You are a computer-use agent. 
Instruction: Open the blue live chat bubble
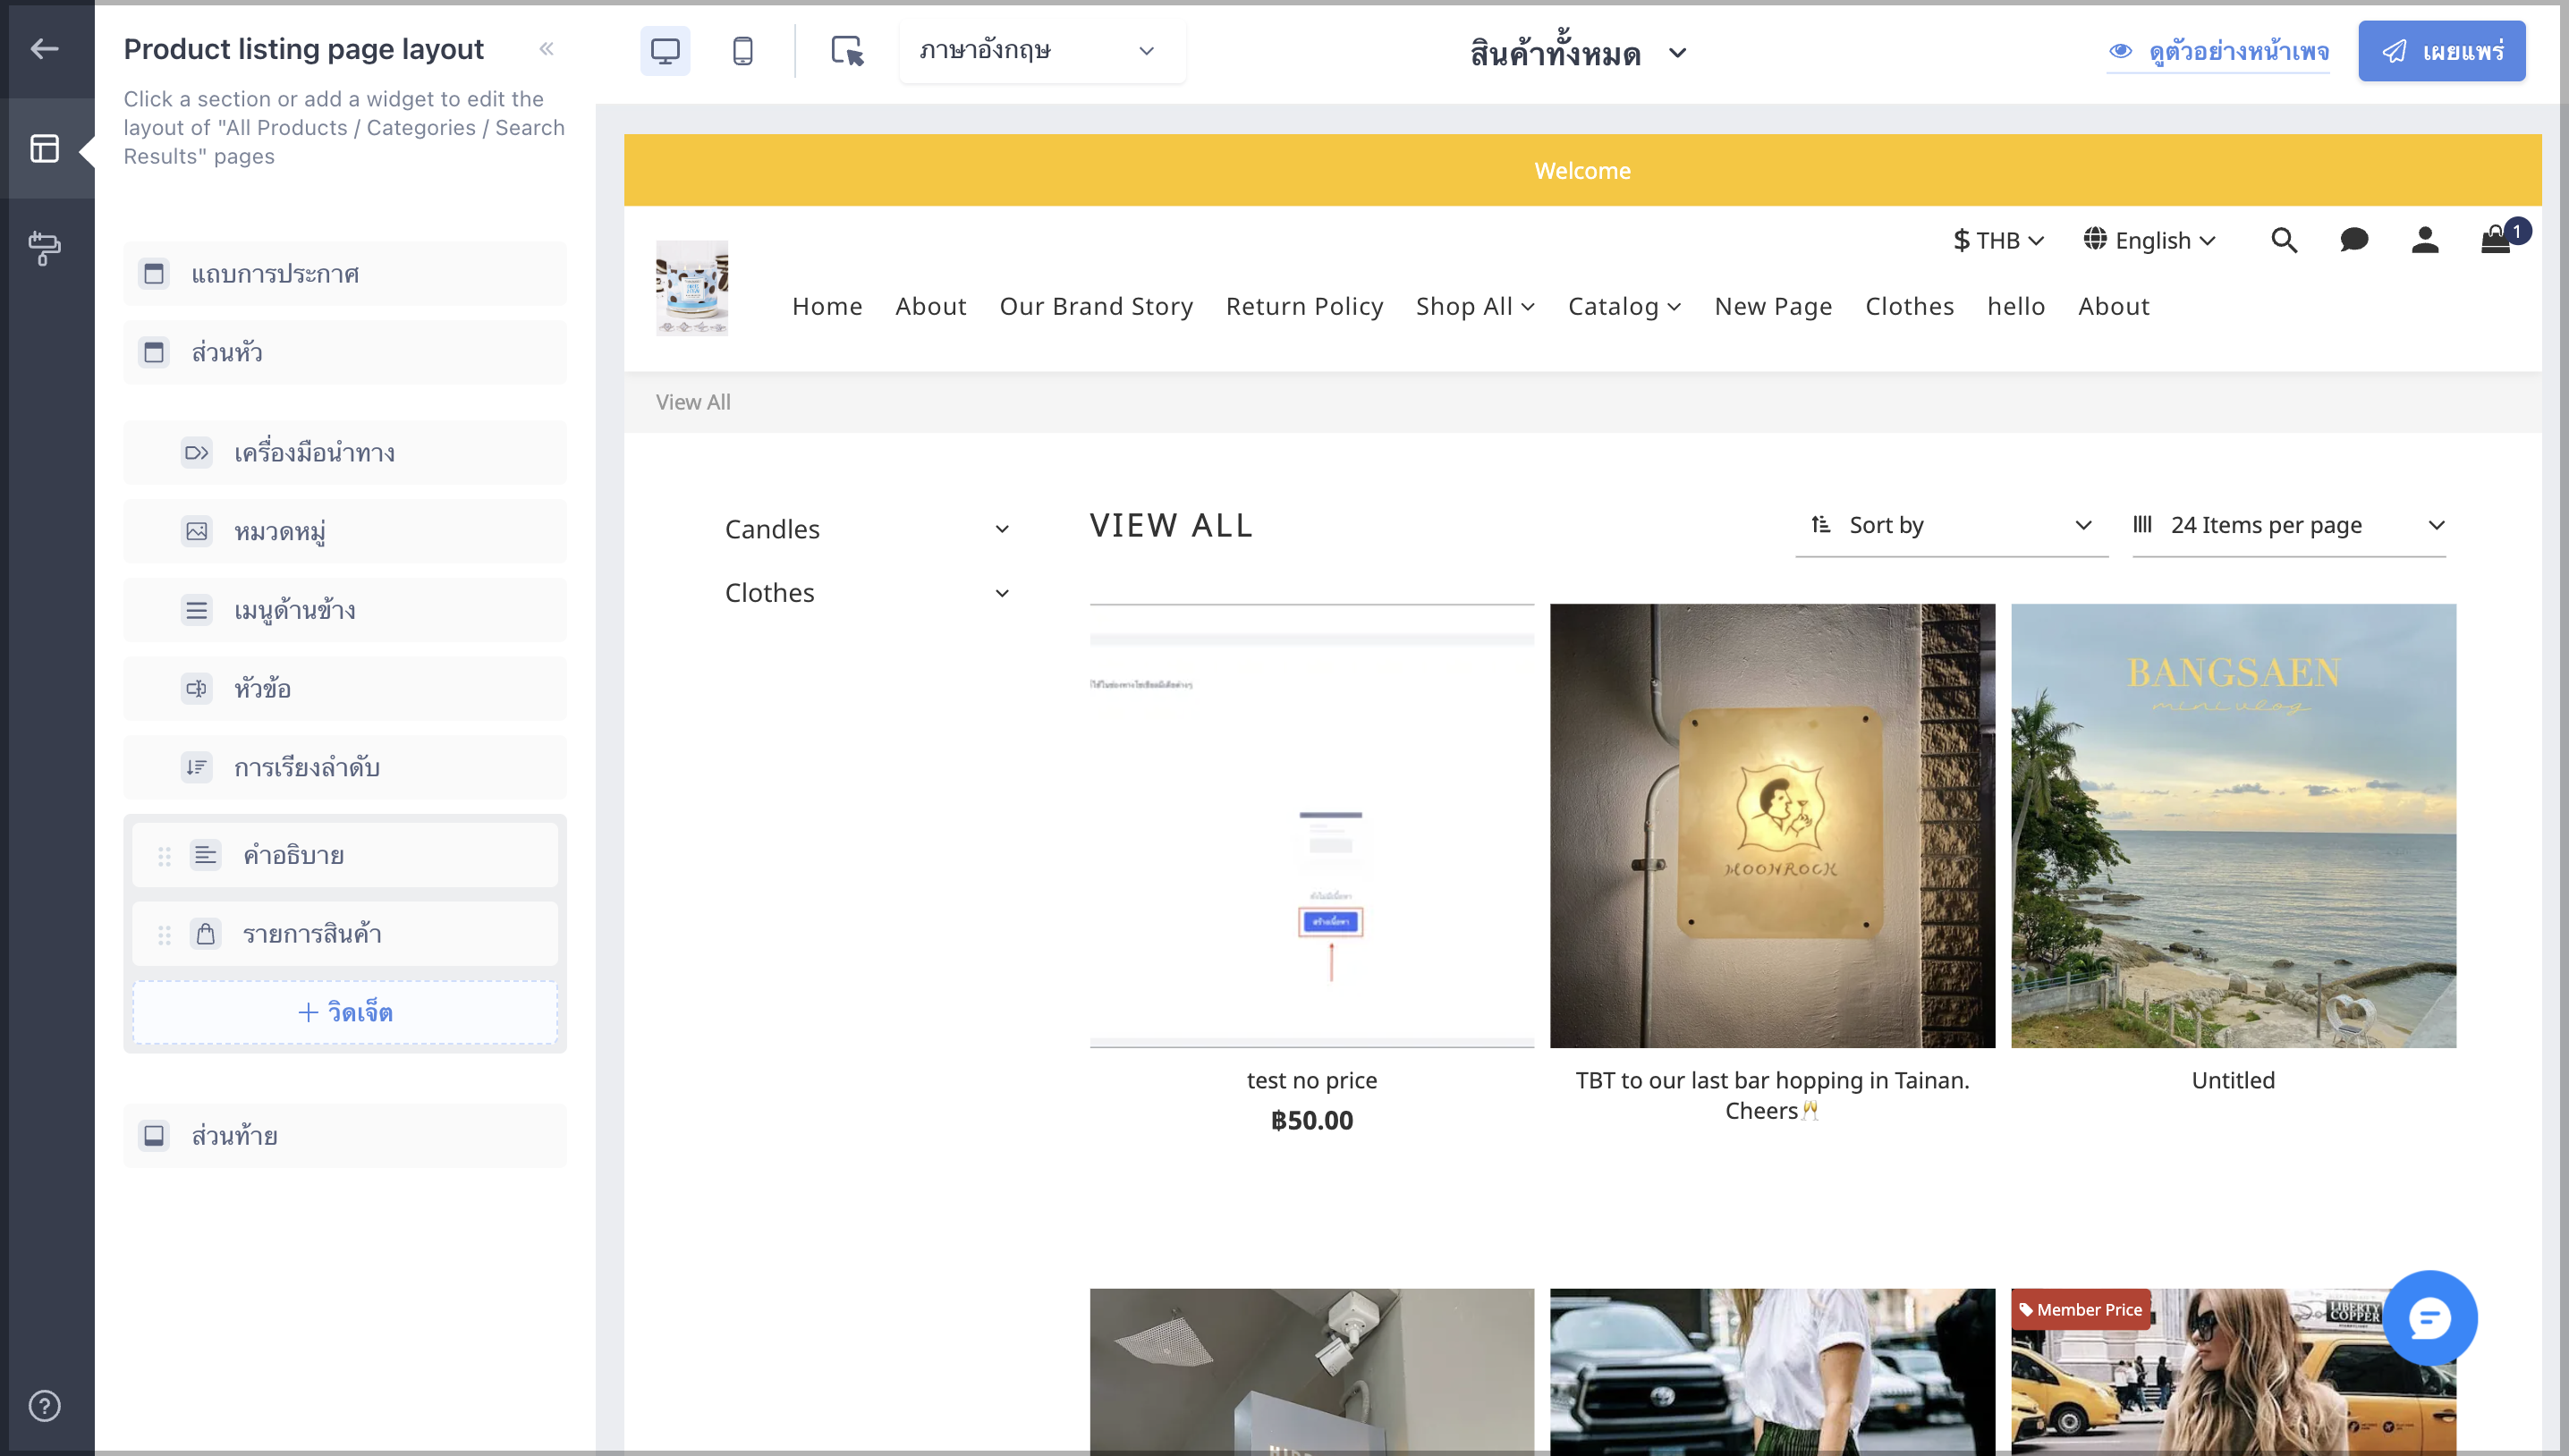(2429, 1317)
